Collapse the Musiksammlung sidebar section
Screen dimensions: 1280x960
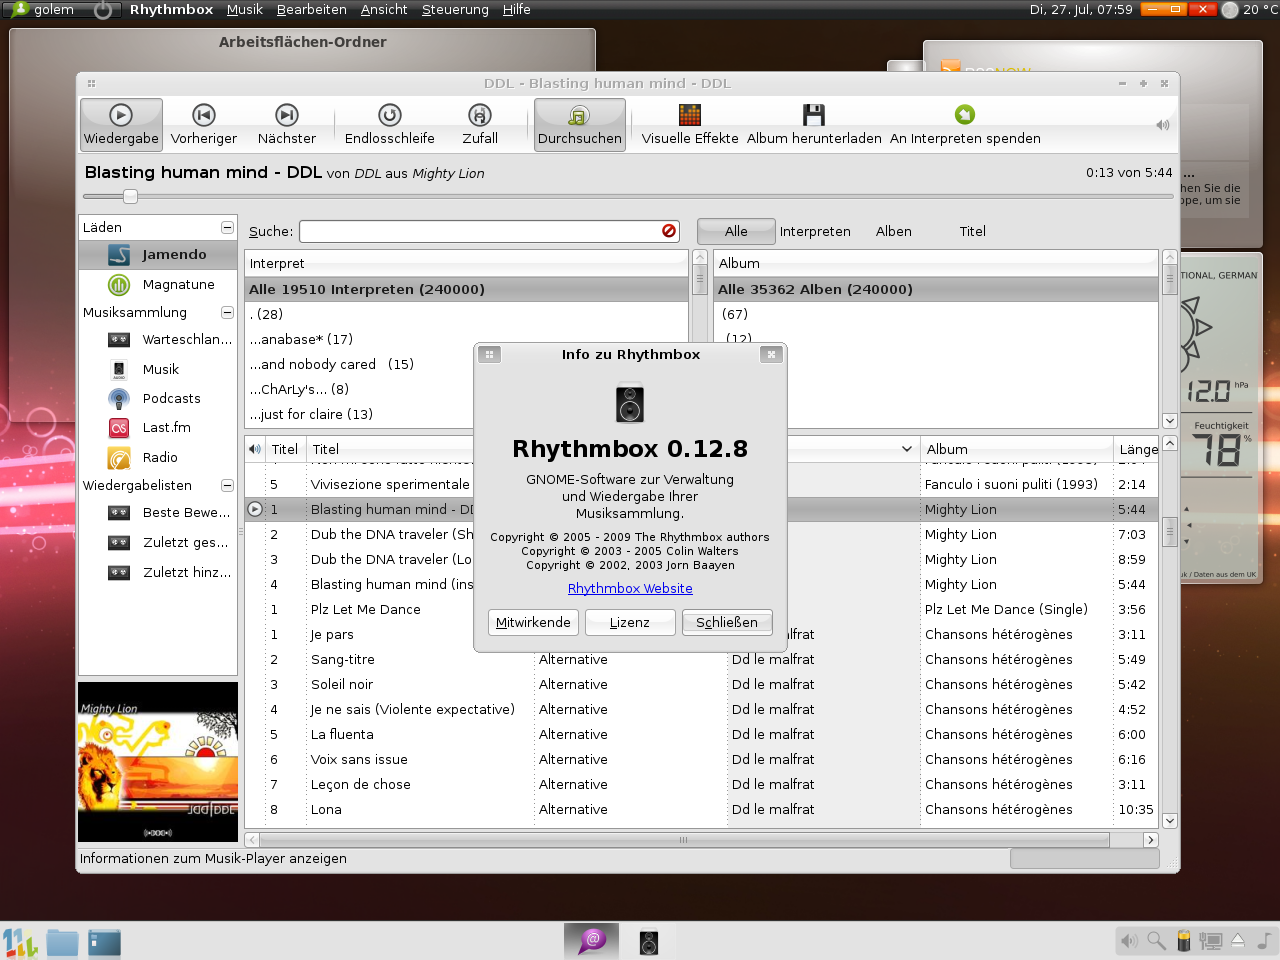click(x=227, y=313)
